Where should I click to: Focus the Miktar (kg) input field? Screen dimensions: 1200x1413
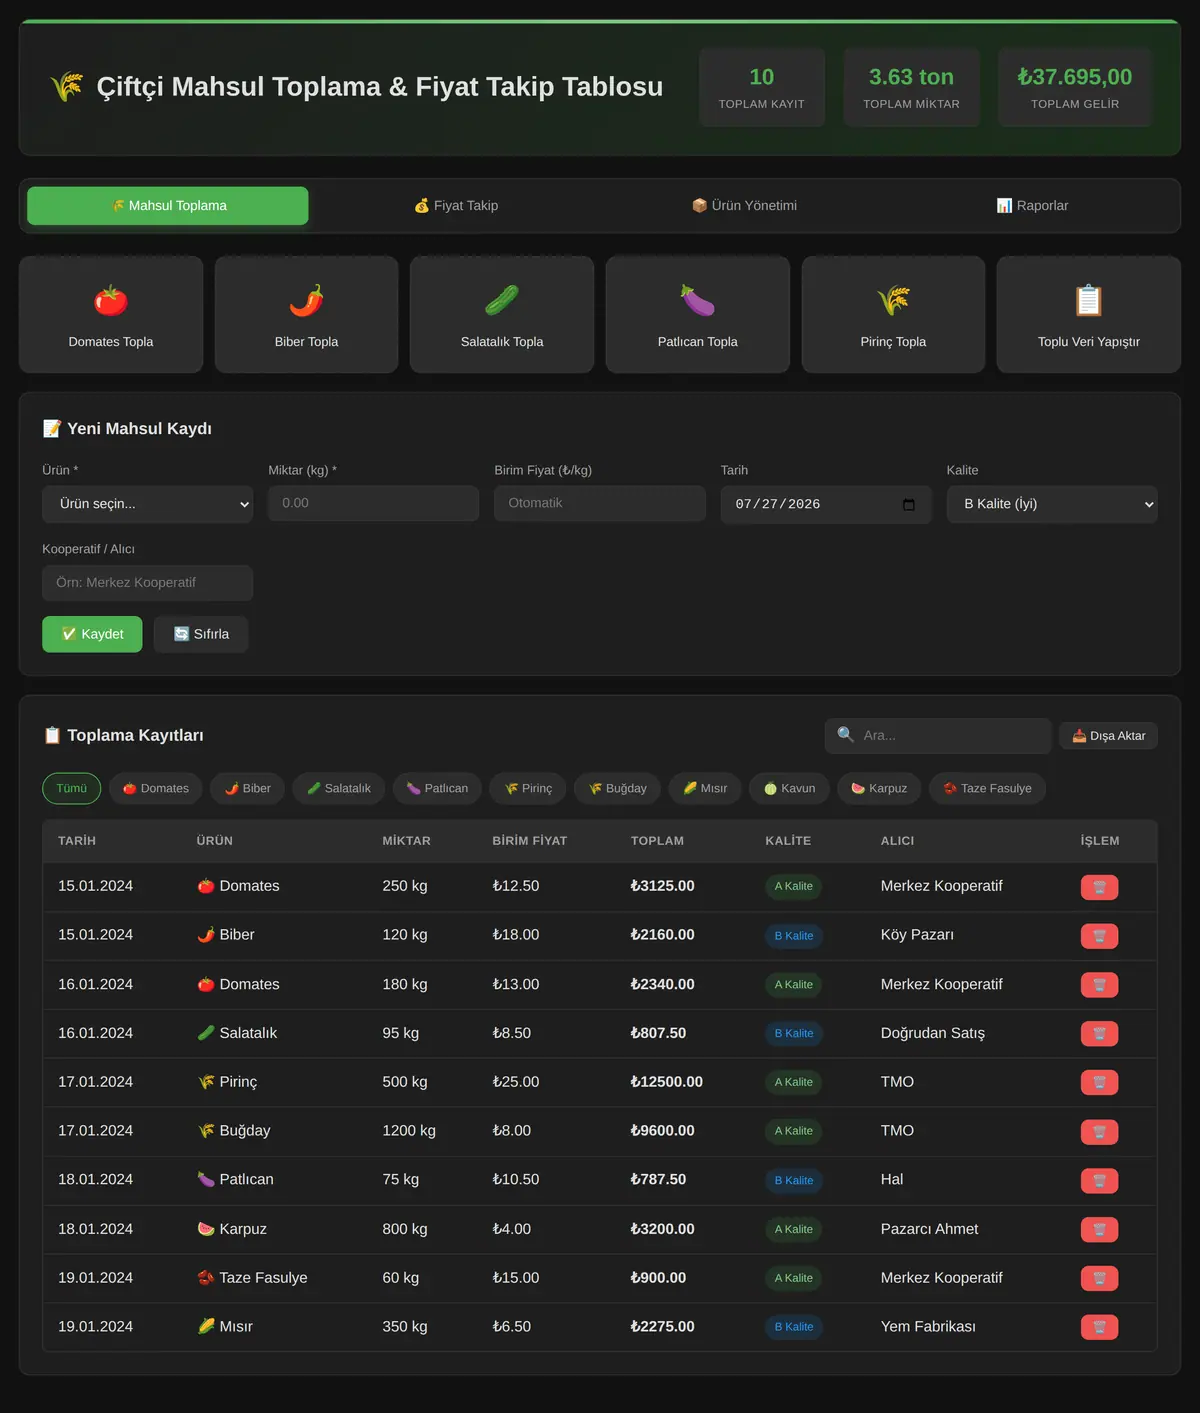pos(373,503)
